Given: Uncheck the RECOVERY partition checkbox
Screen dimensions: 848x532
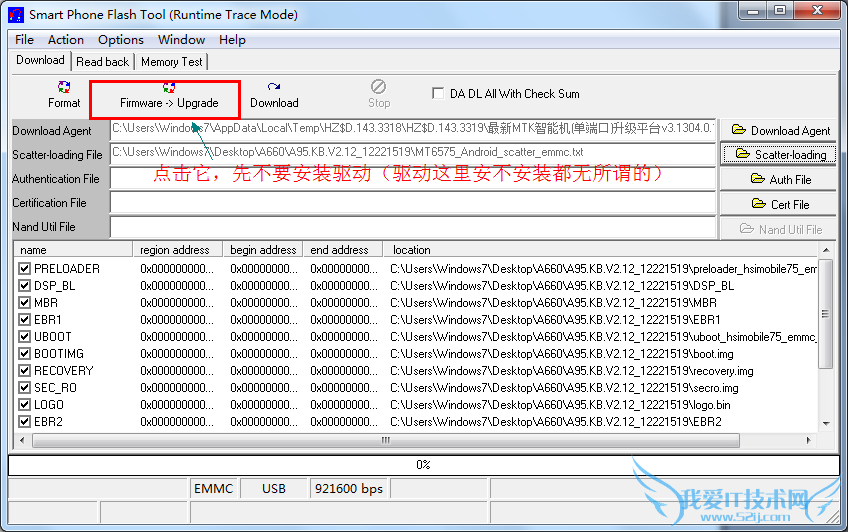Looking at the screenshot, I should 24,371.
